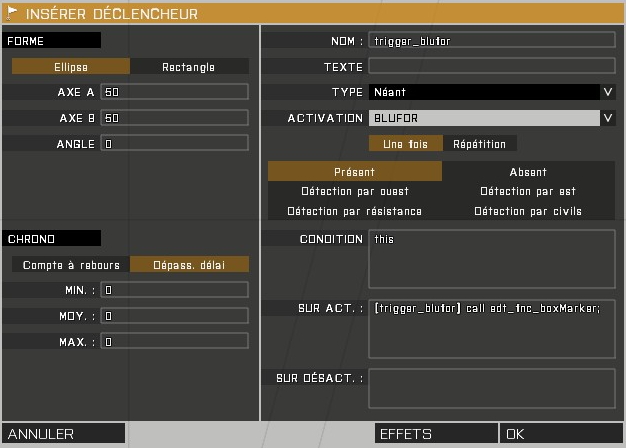Choose Compte à rebours timer mode

[71, 265]
